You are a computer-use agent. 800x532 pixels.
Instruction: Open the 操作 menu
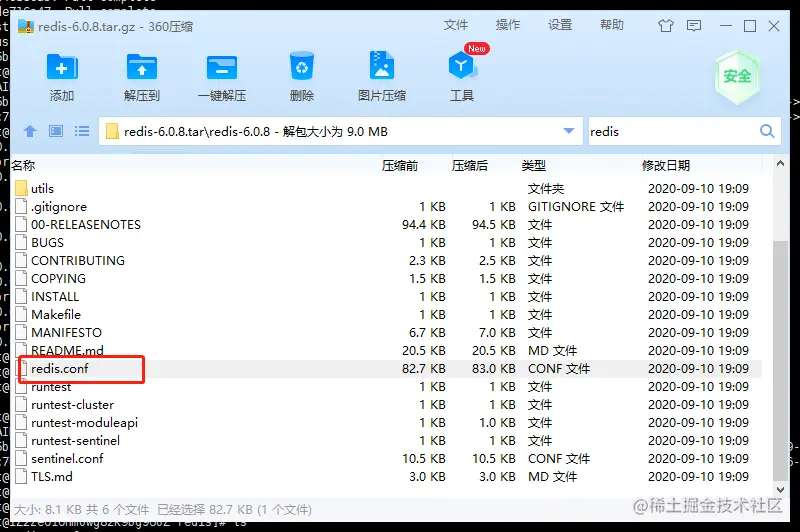click(508, 25)
